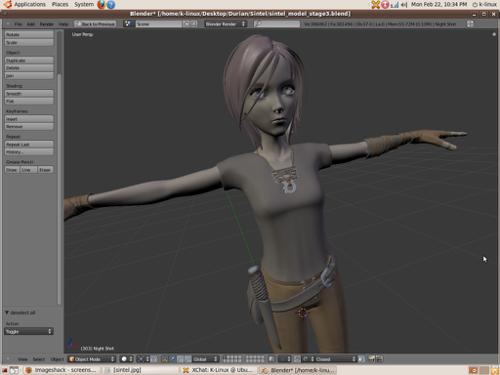This screenshot has width=500, height=375.
Task: Click the Scale button in tool shelf
Action: click(x=29, y=43)
